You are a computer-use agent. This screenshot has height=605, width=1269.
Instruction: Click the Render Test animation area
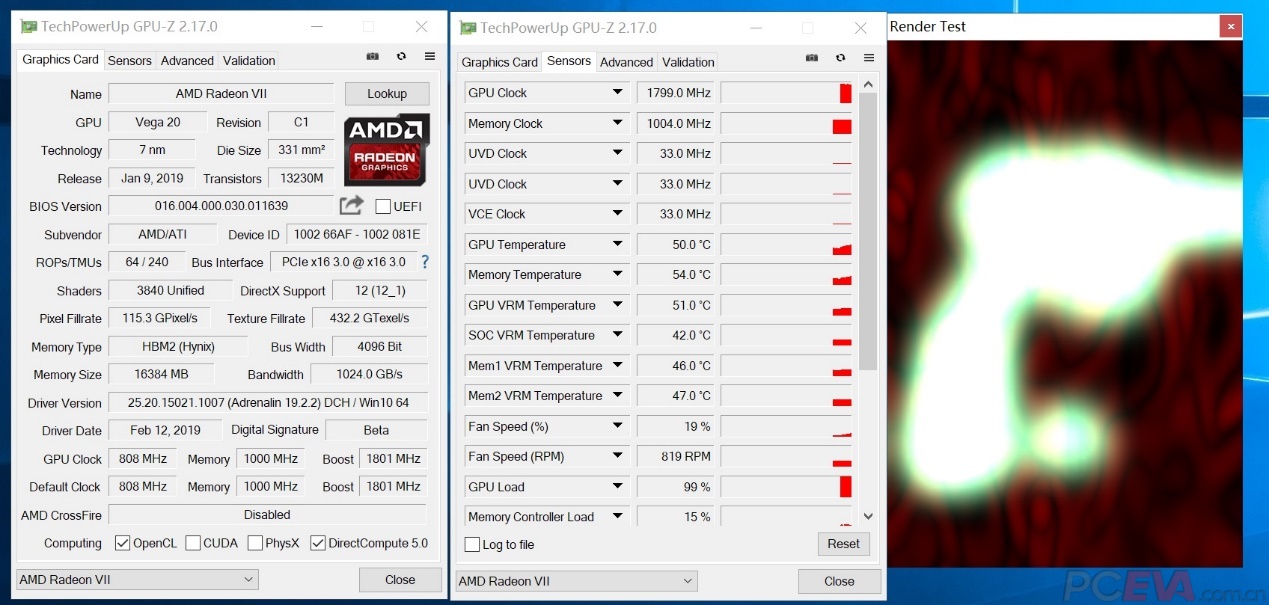pos(1064,303)
